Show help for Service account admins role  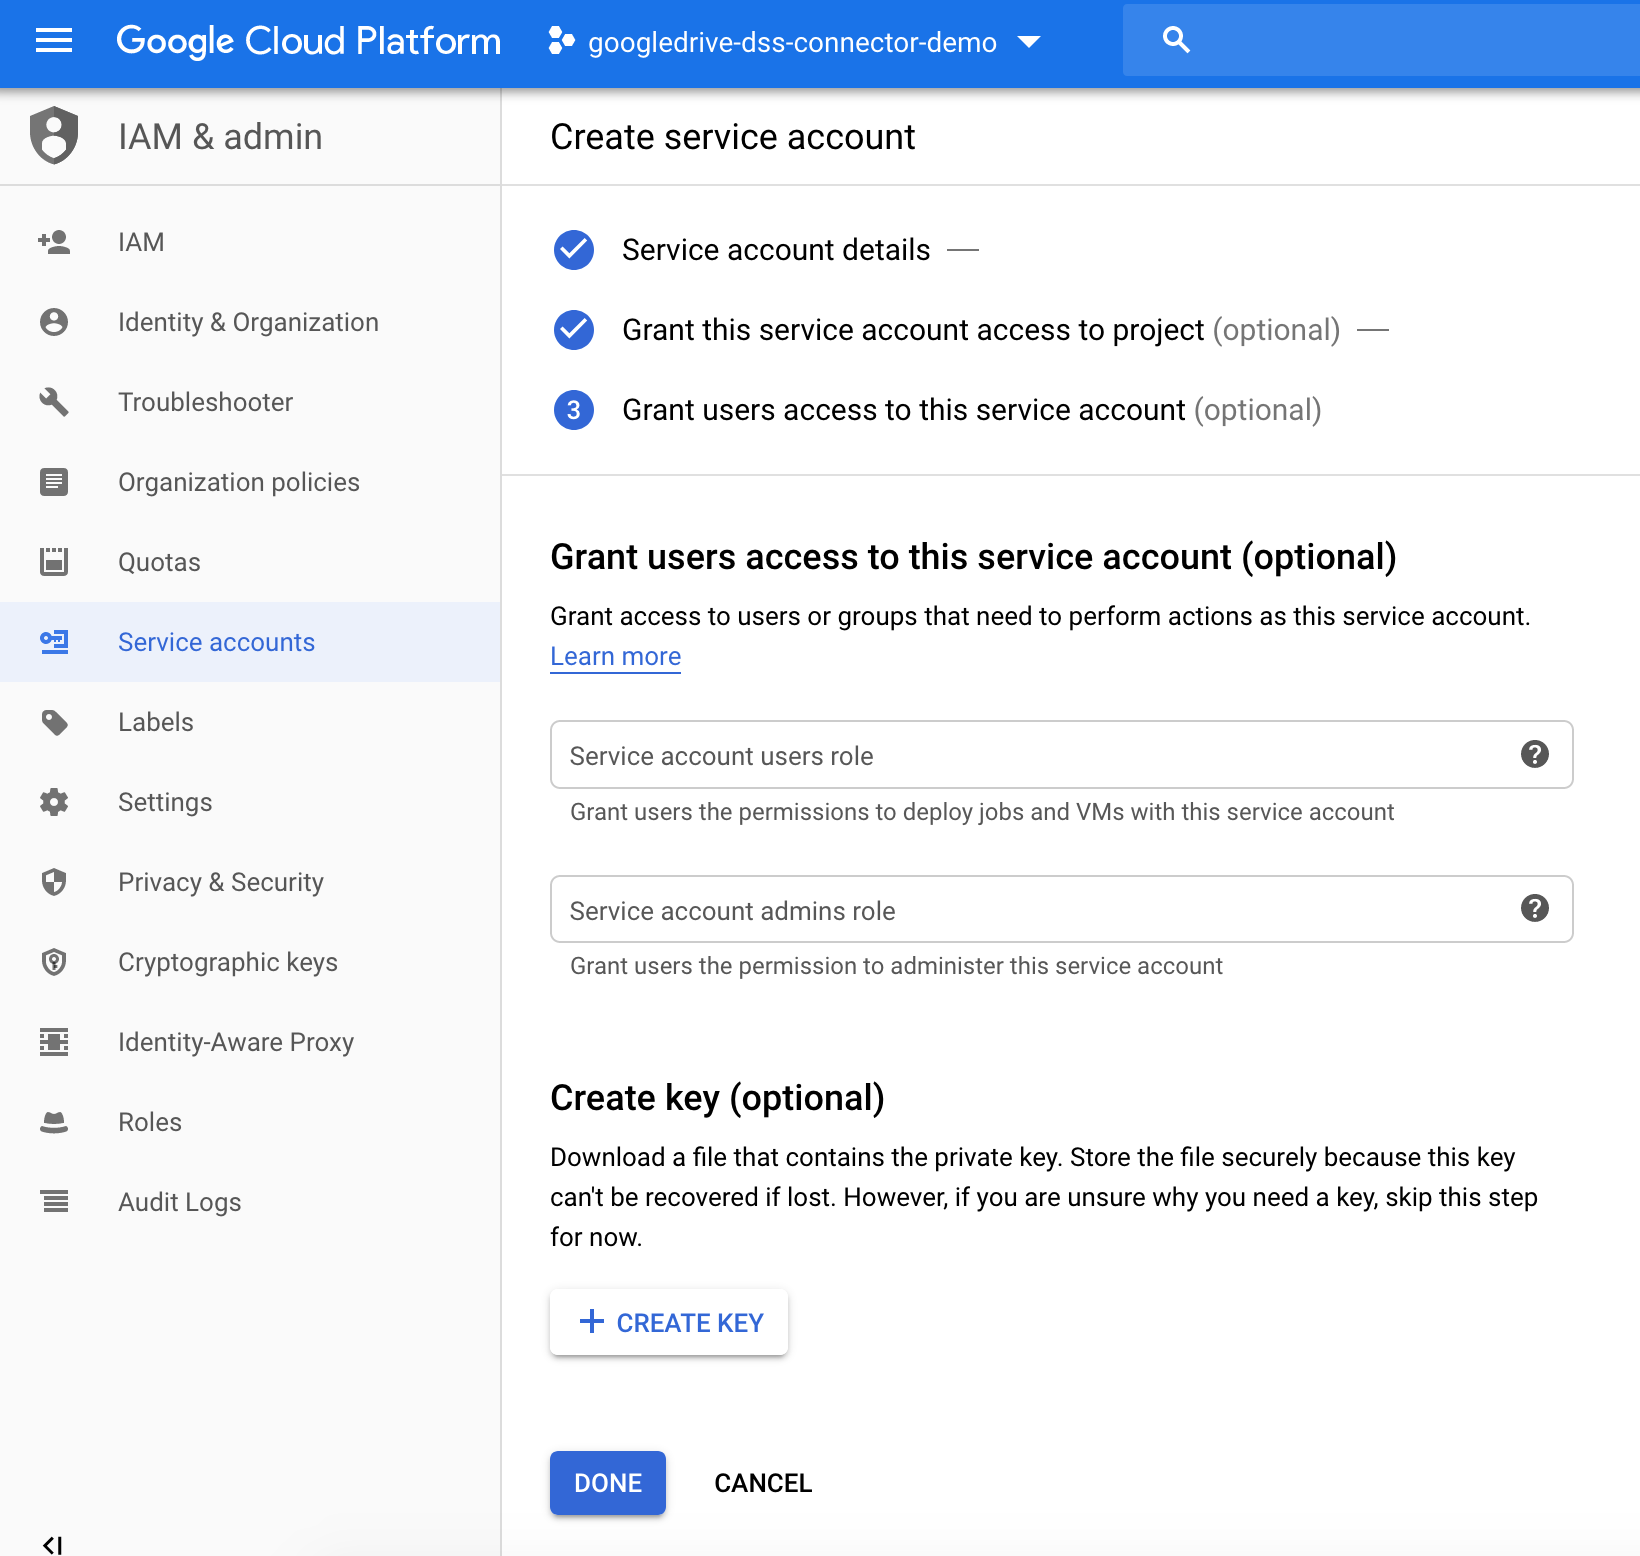pos(1534,908)
